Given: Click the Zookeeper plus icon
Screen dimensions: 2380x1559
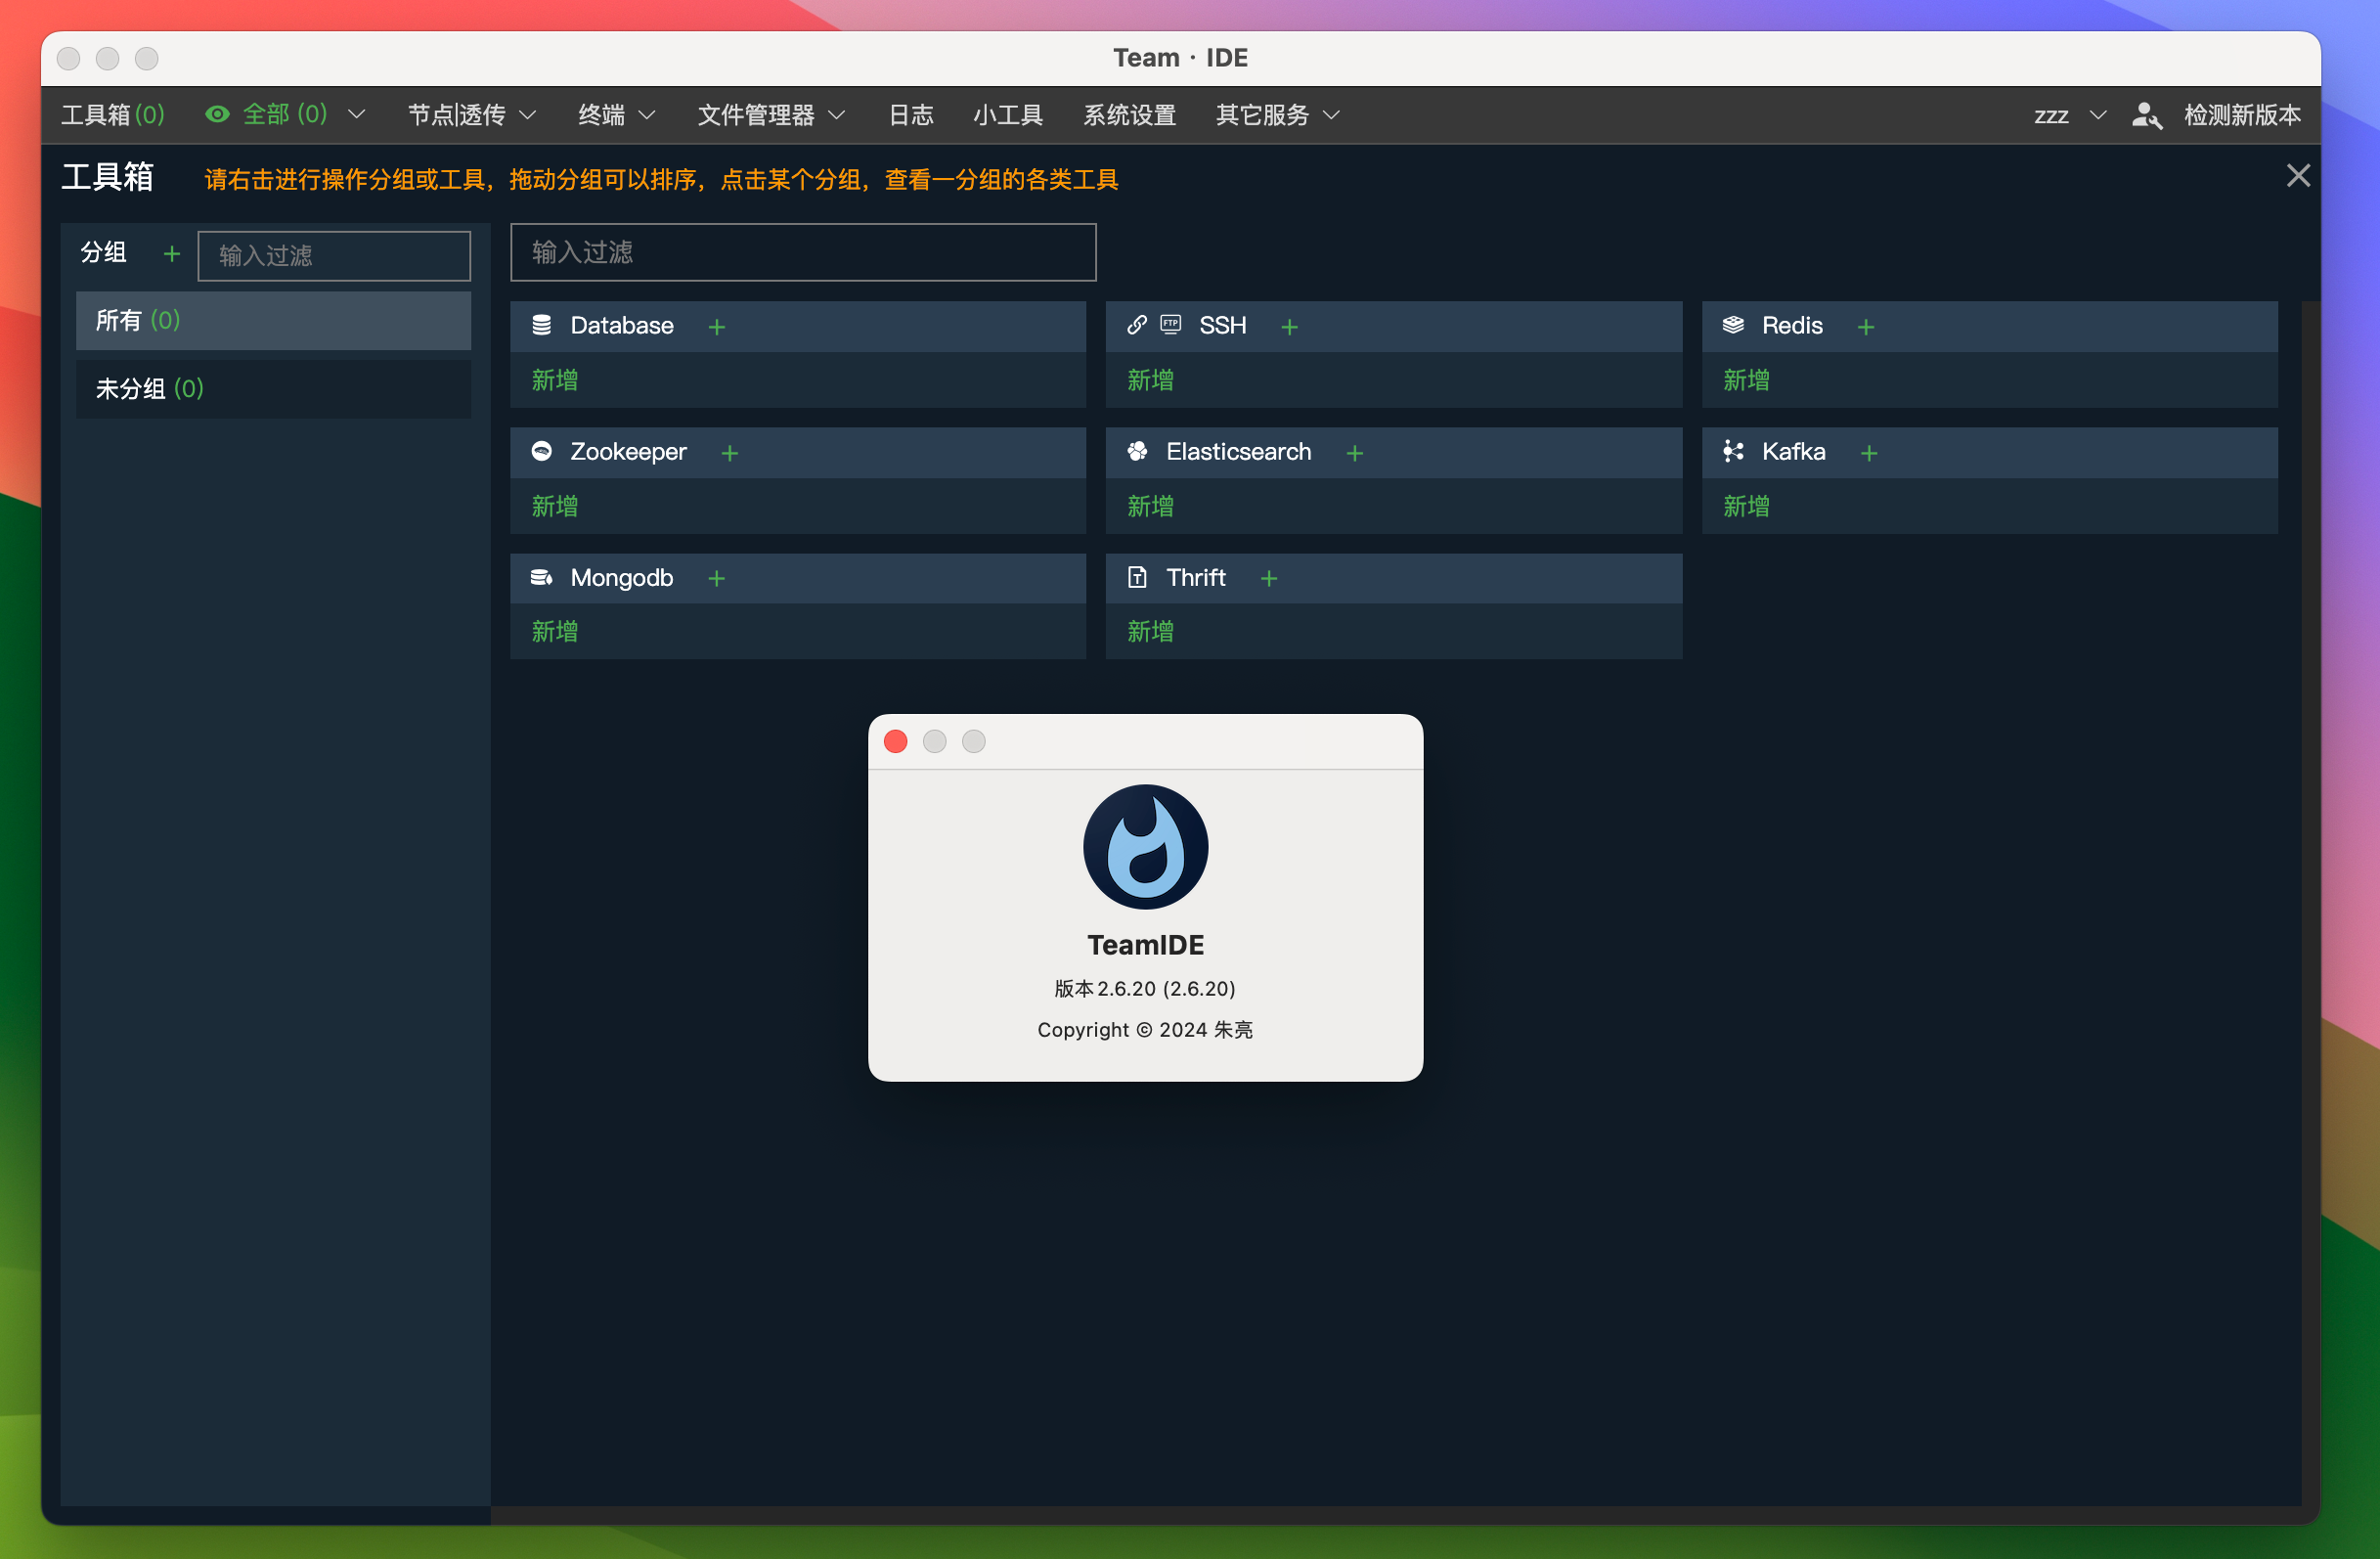Looking at the screenshot, I should (729, 453).
